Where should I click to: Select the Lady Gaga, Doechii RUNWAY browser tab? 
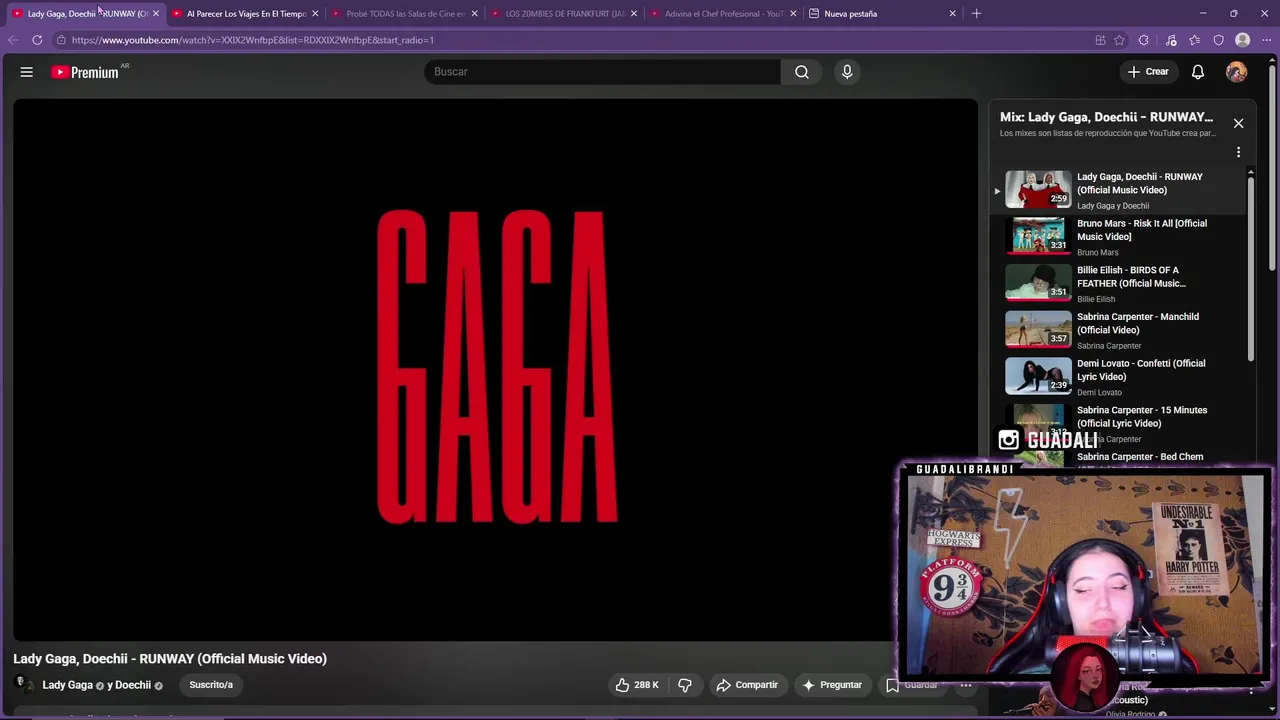(84, 14)
